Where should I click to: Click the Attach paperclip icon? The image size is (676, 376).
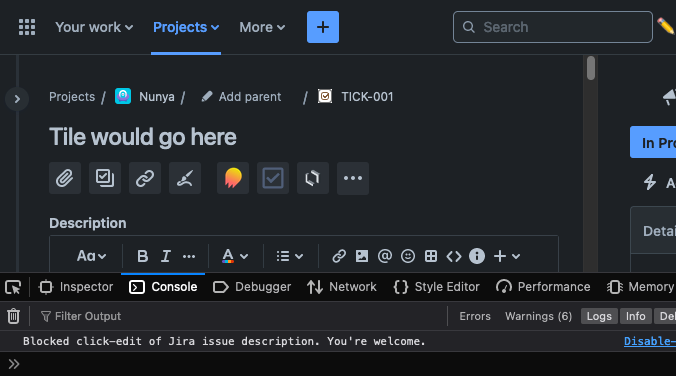tap(65, 178)
